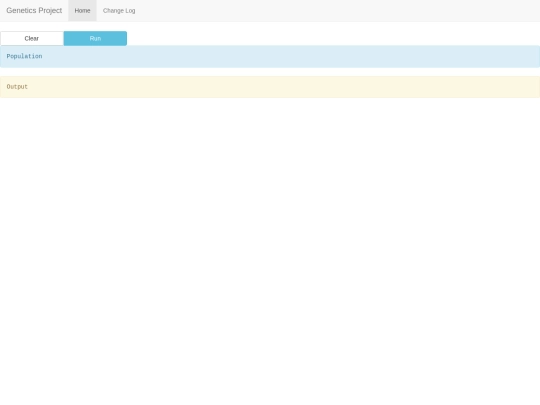Viewport: 540px width, 405px height.
Task: Click the Clear button
Action: point(32,38)
